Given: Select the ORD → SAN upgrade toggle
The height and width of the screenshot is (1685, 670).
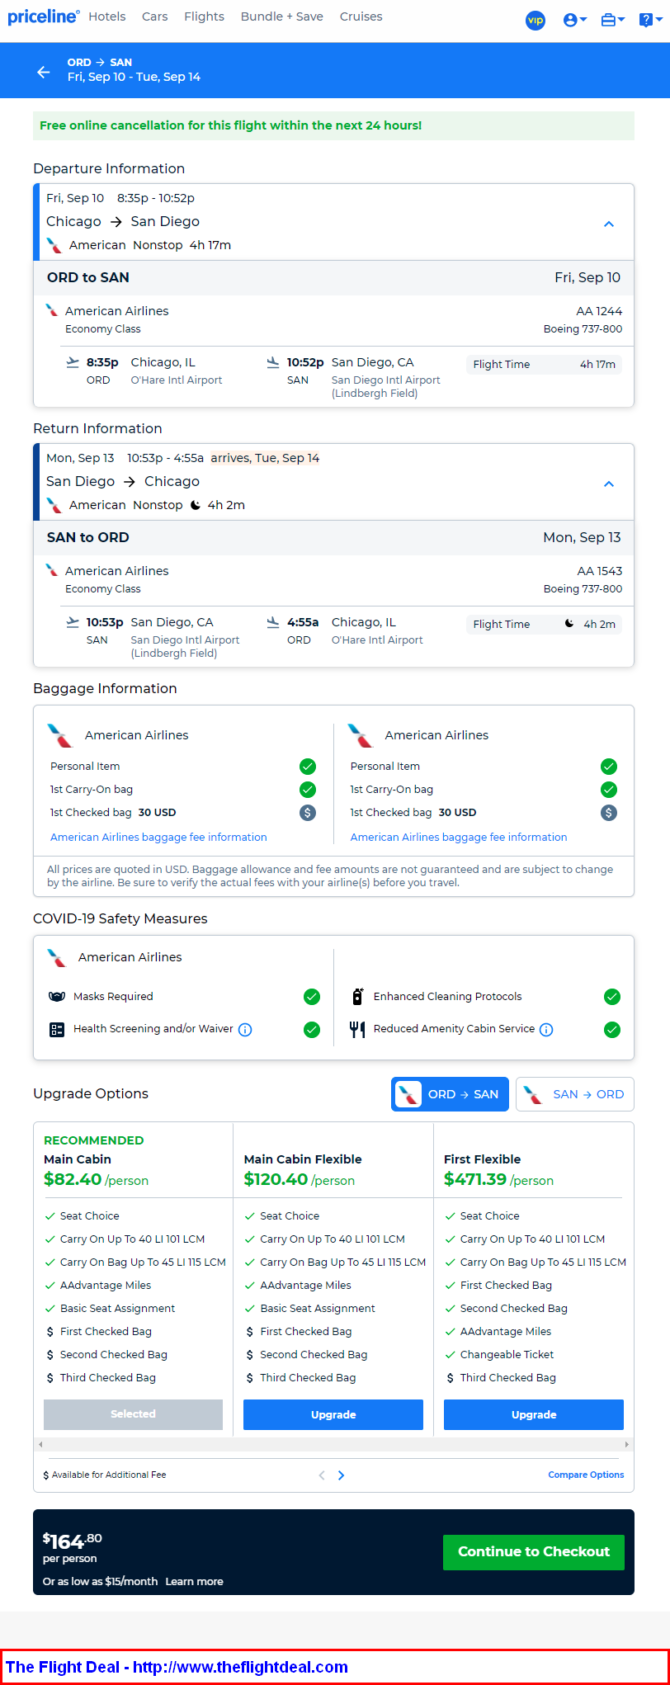Looking at the screenshot, I should pos(450,1094).
